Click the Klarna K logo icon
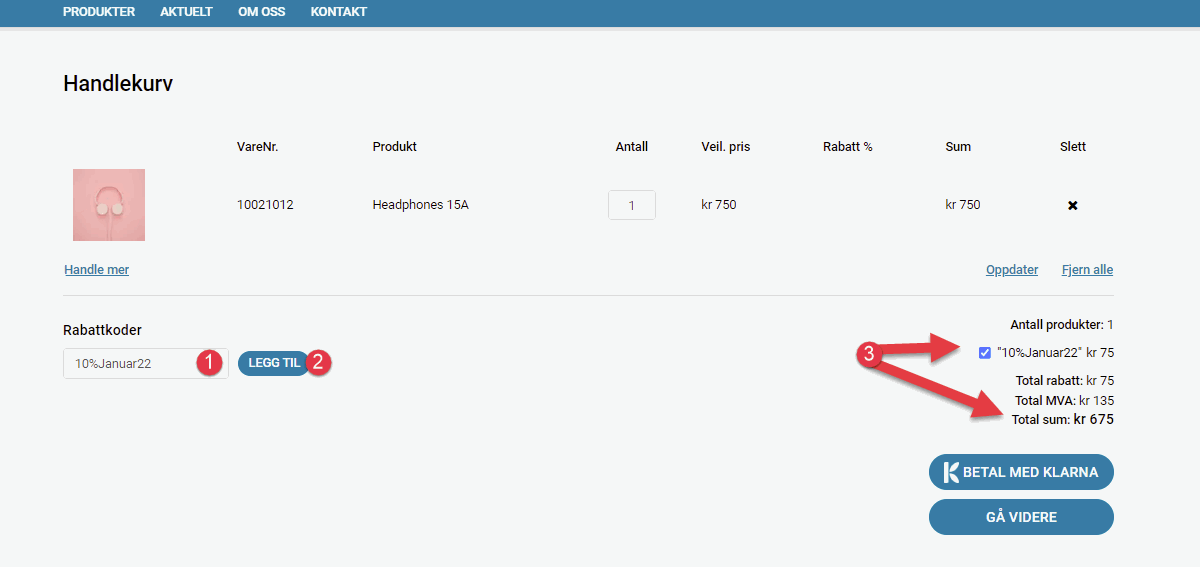This screenshot has height=567, width=1200. (951, 472)
